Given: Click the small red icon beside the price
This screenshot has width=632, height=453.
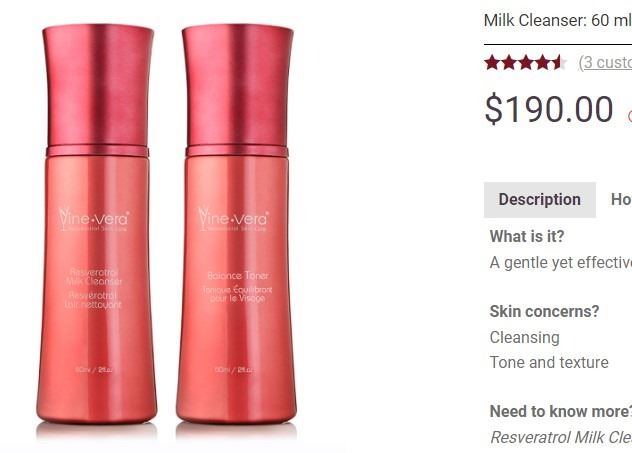Looking at the screenshot, I should [x=630, y=116].
